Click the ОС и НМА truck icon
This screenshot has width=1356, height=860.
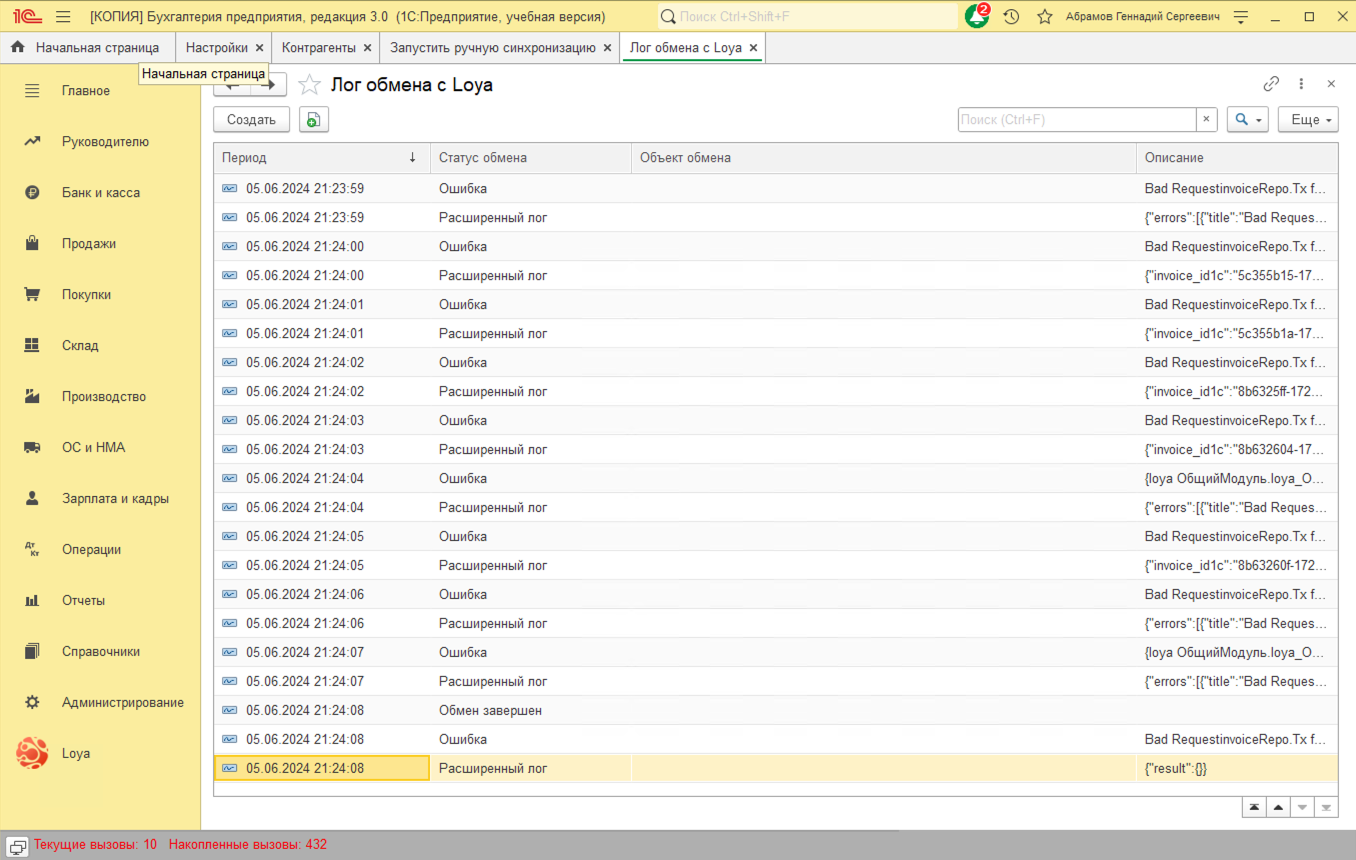pos(32,448)
